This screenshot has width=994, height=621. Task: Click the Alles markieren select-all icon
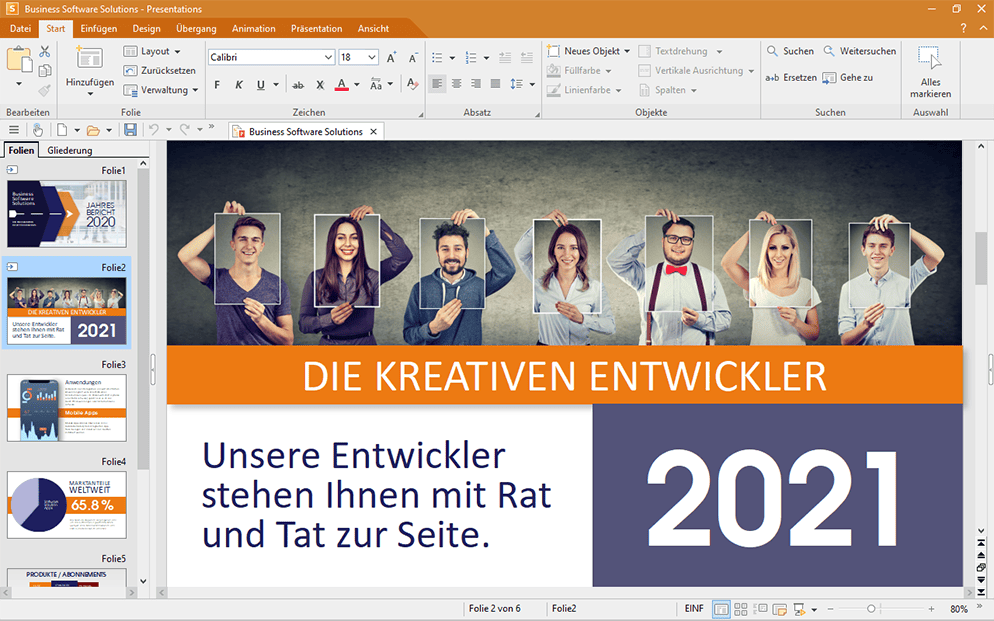click(930, 71)
